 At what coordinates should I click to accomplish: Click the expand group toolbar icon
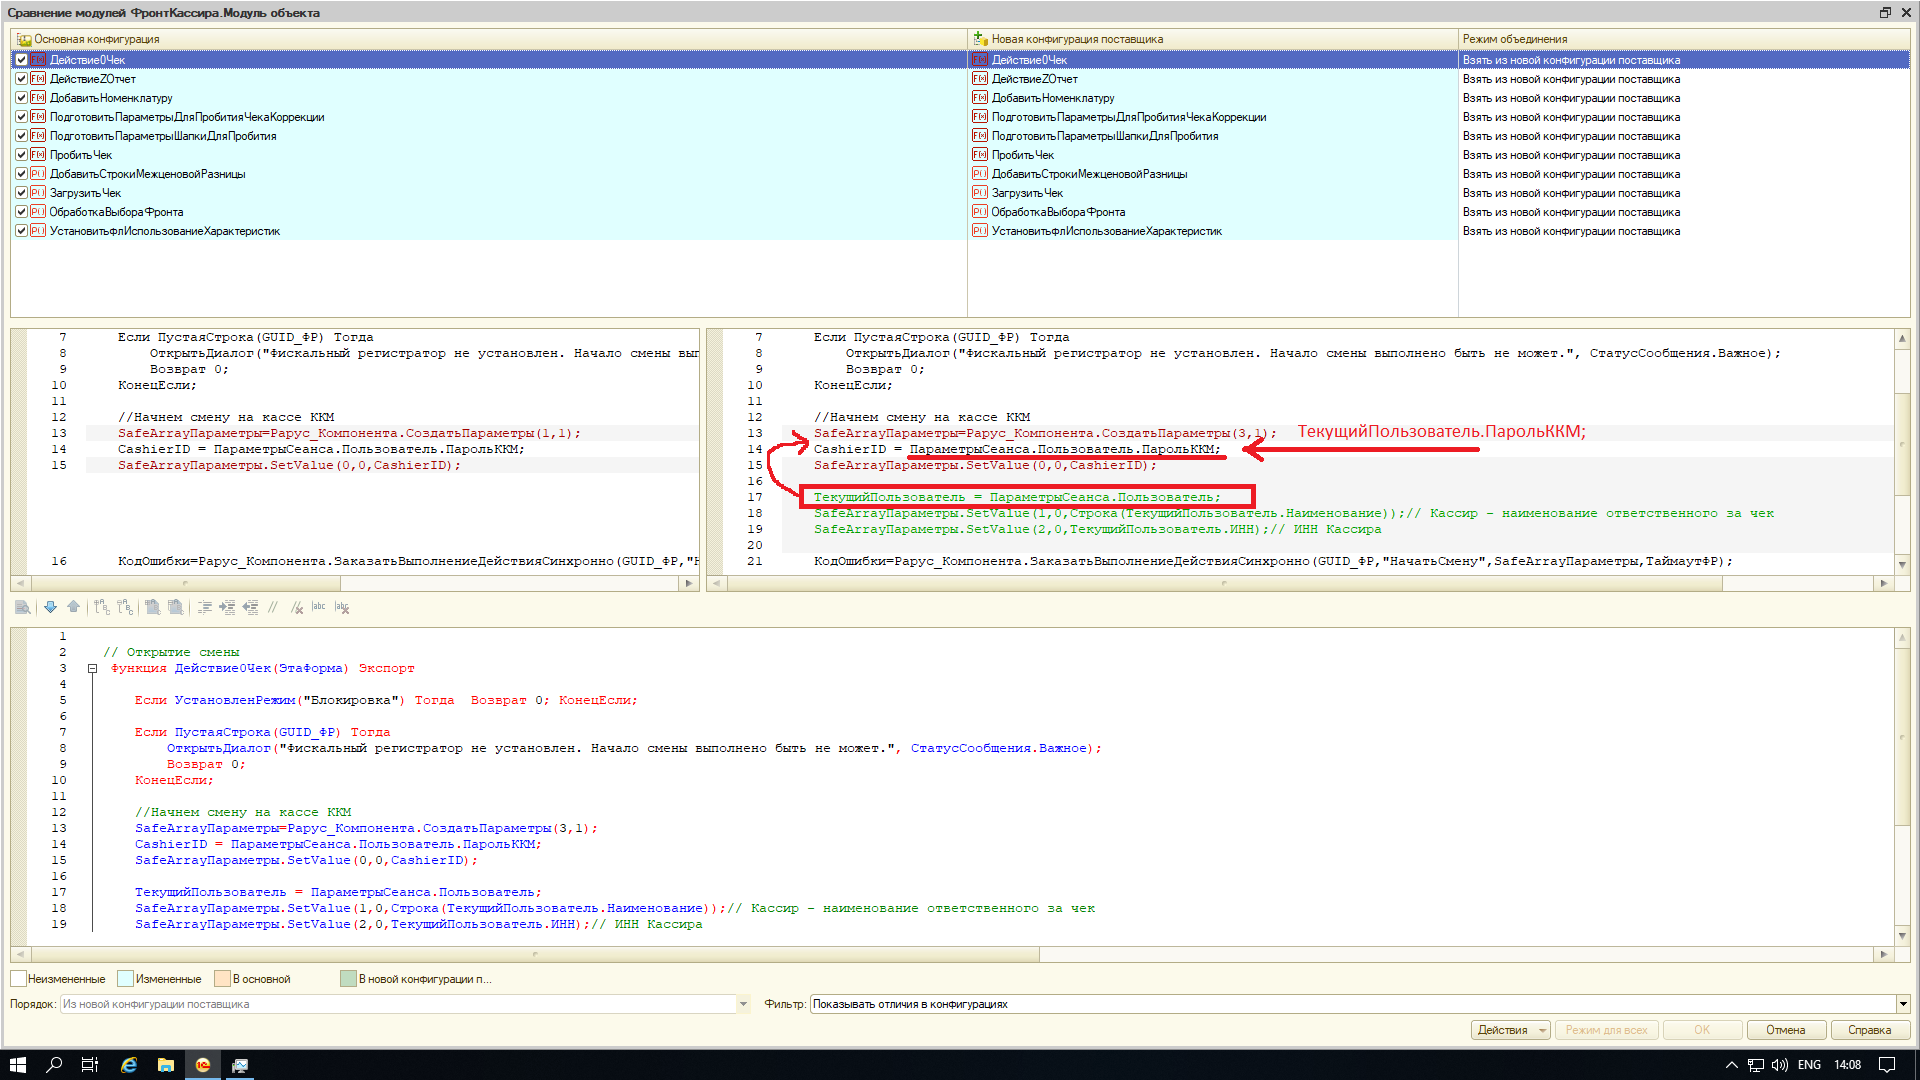[x=101, y=607]
